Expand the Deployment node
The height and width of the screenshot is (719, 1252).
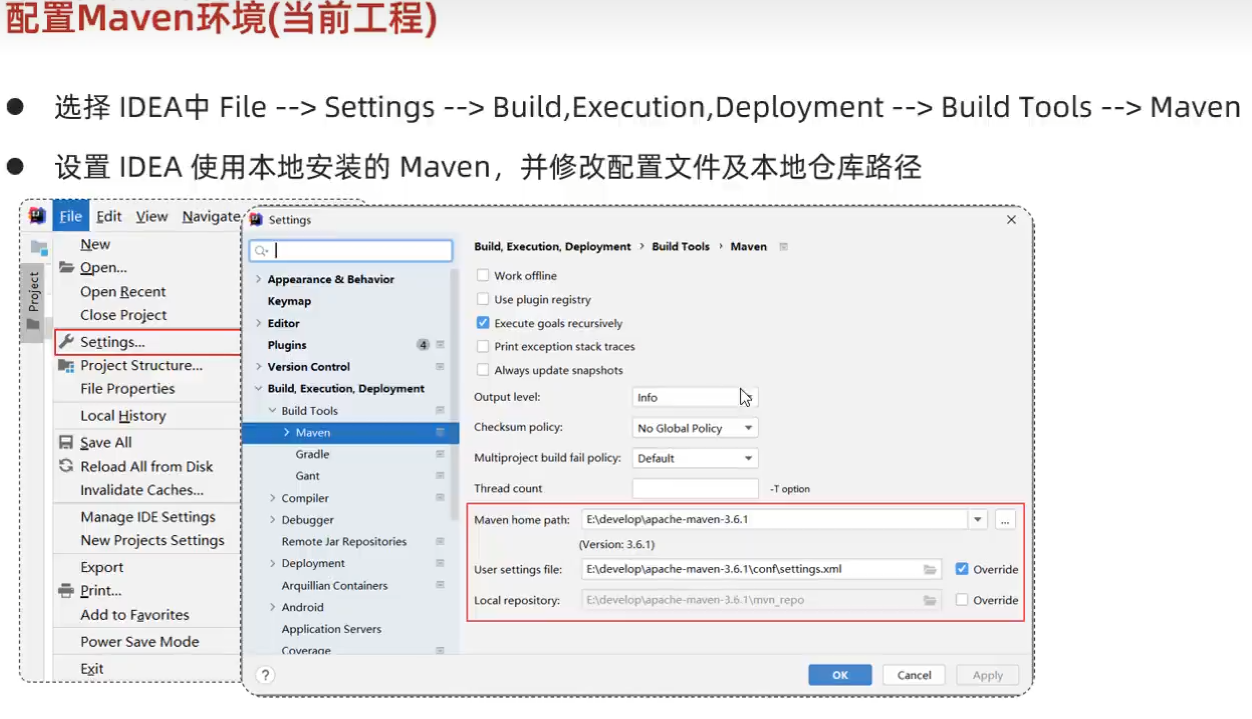point(273,564)
